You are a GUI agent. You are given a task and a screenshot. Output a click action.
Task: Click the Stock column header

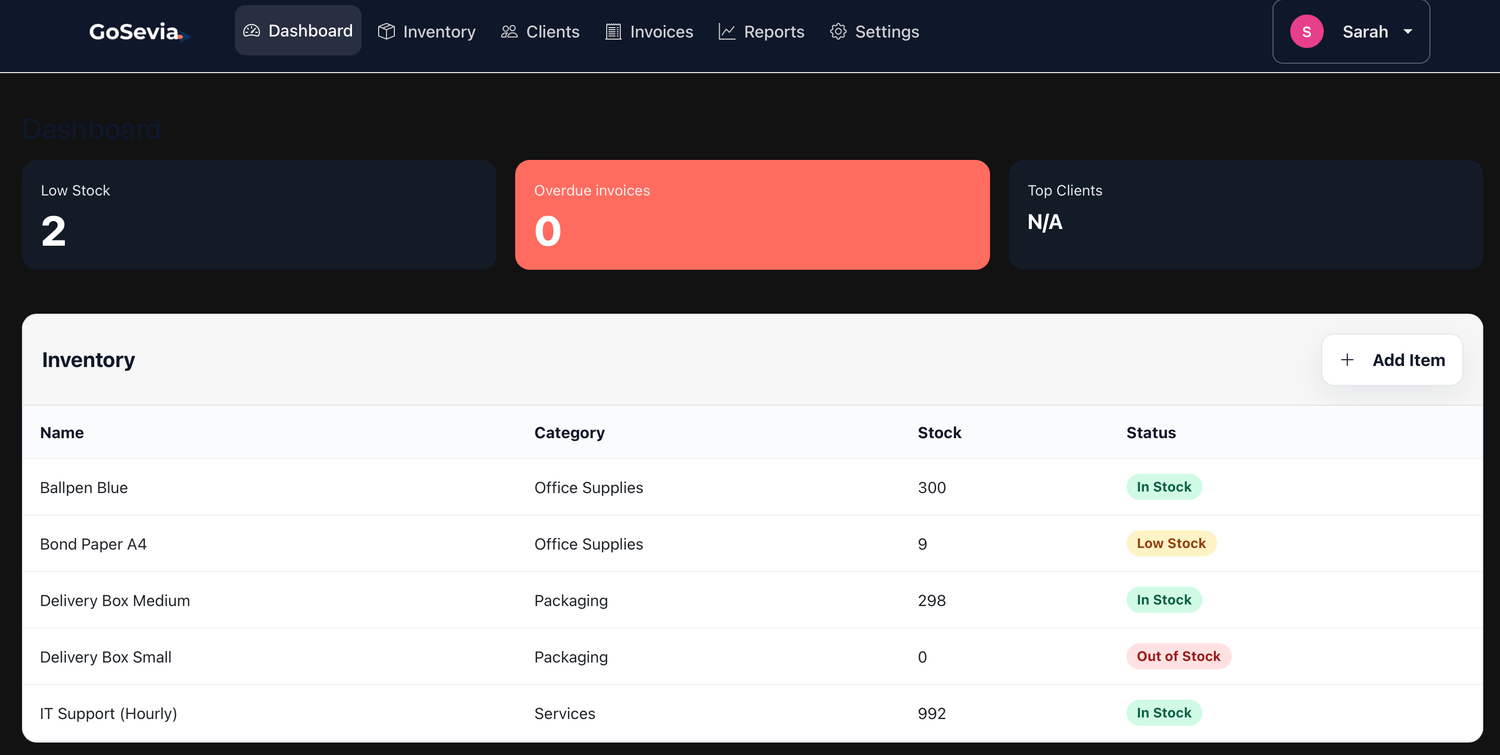[939, 433]
